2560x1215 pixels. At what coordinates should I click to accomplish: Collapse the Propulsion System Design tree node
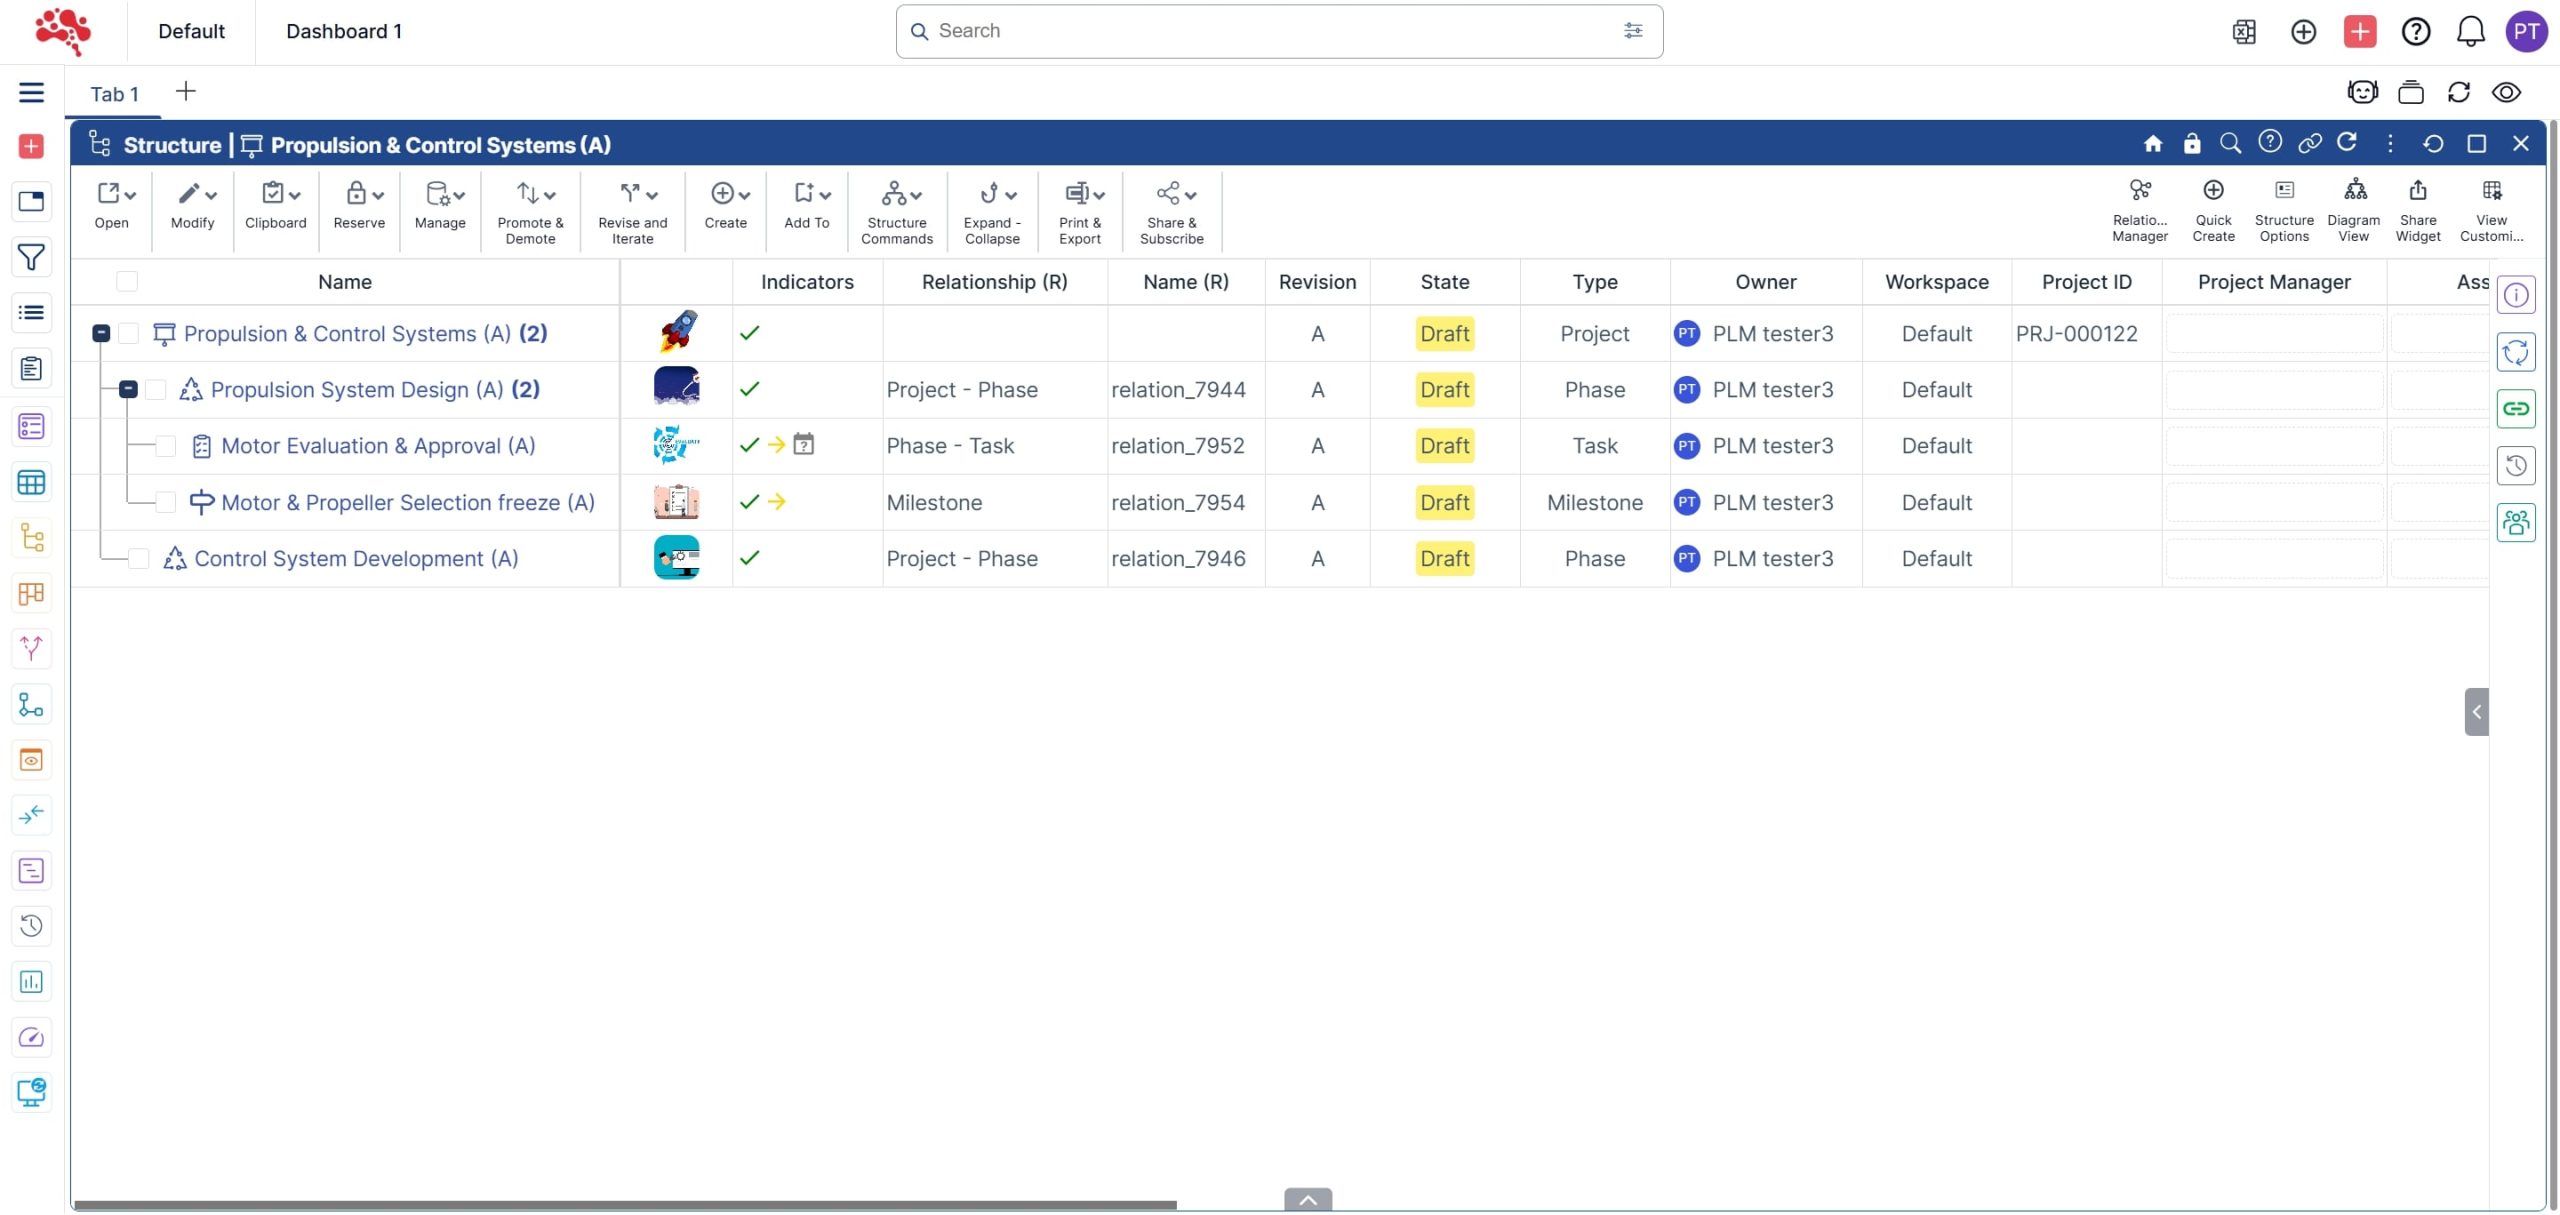(128, 390)
